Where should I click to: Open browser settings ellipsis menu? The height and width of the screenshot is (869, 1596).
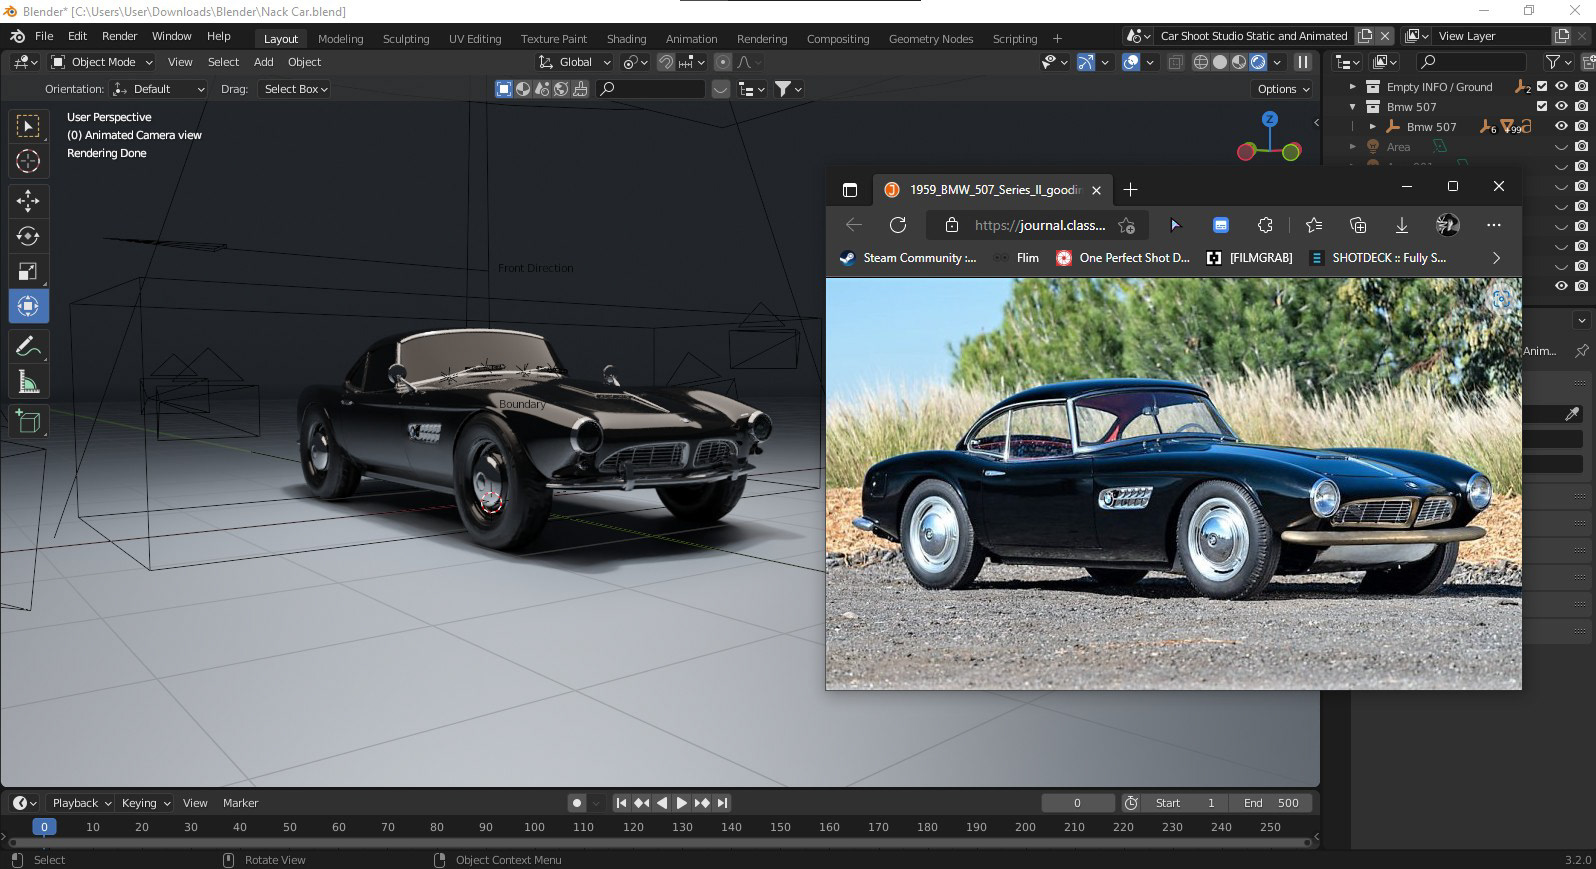tap(1494, 225)
